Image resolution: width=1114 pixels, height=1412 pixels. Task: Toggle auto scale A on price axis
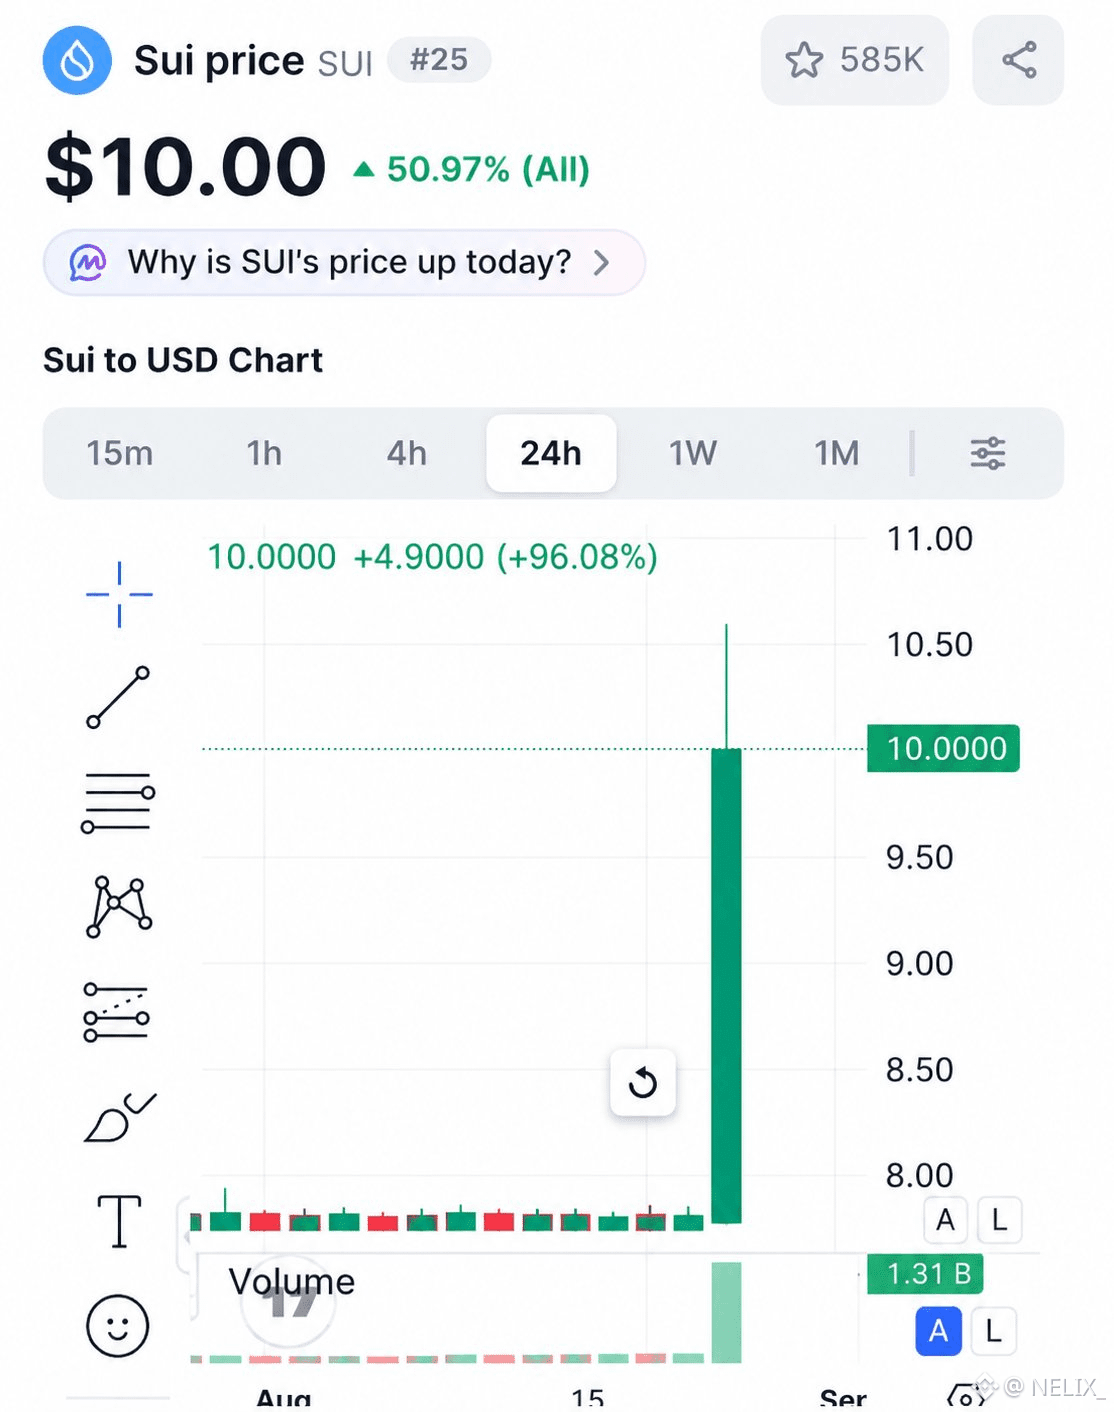pos(945,1220)
